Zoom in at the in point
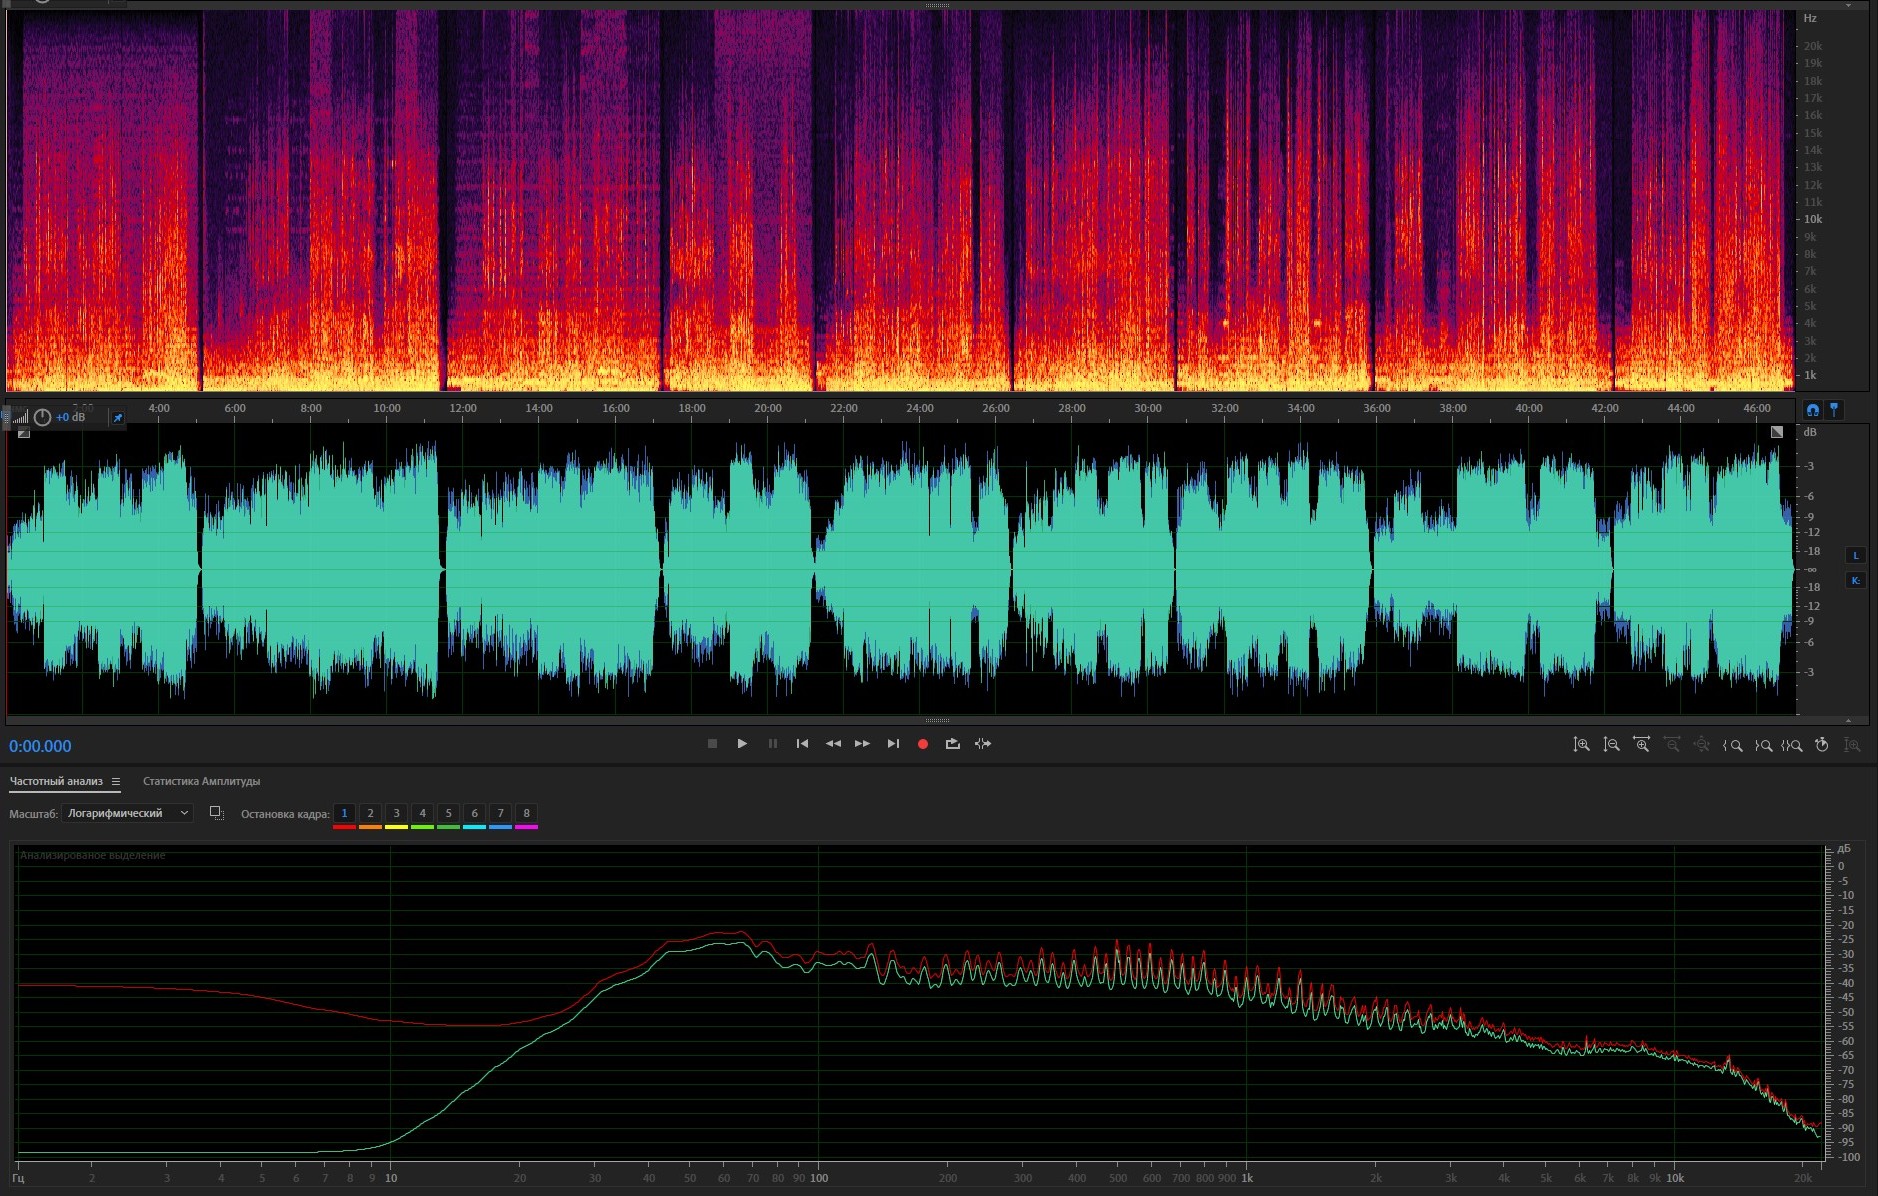The height and width of the screenshot is (1196, 1878). point(1733,745)
